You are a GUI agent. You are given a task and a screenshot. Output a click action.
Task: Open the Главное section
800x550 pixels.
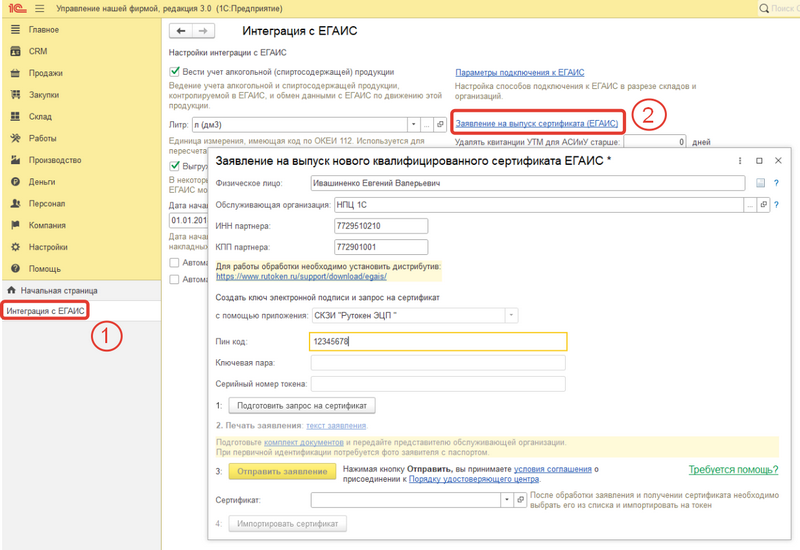click(x=43, y=30)
